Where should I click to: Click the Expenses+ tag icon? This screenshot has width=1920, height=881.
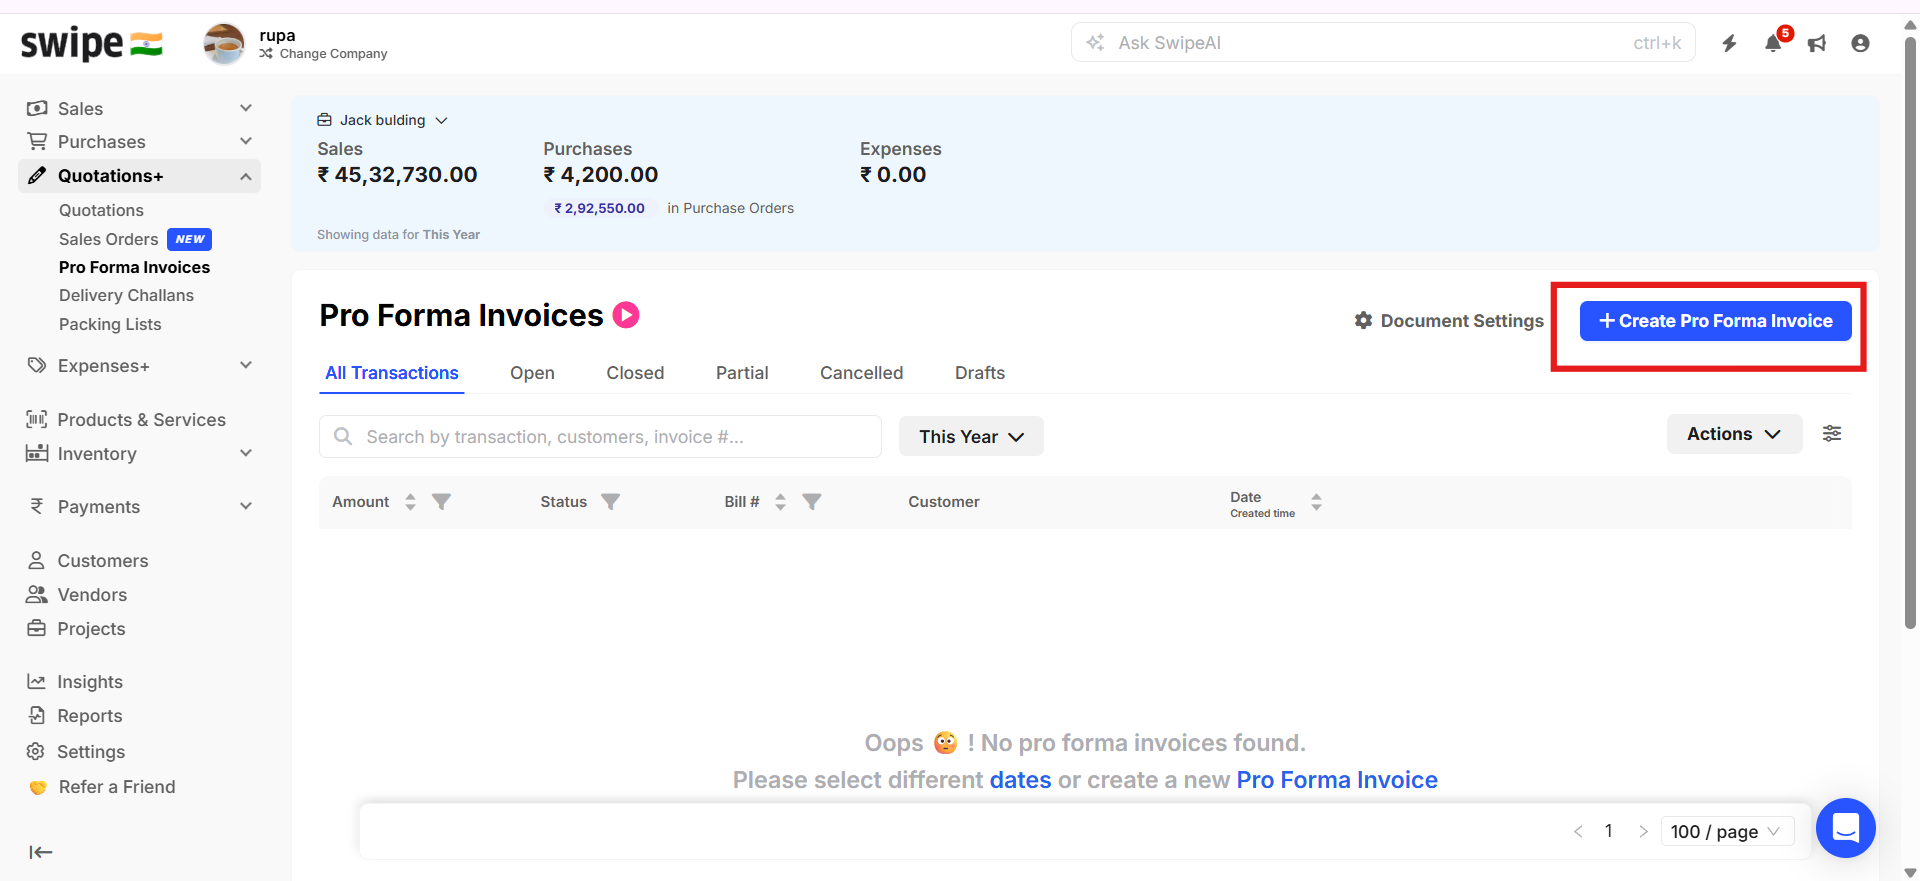coord(37,365)
